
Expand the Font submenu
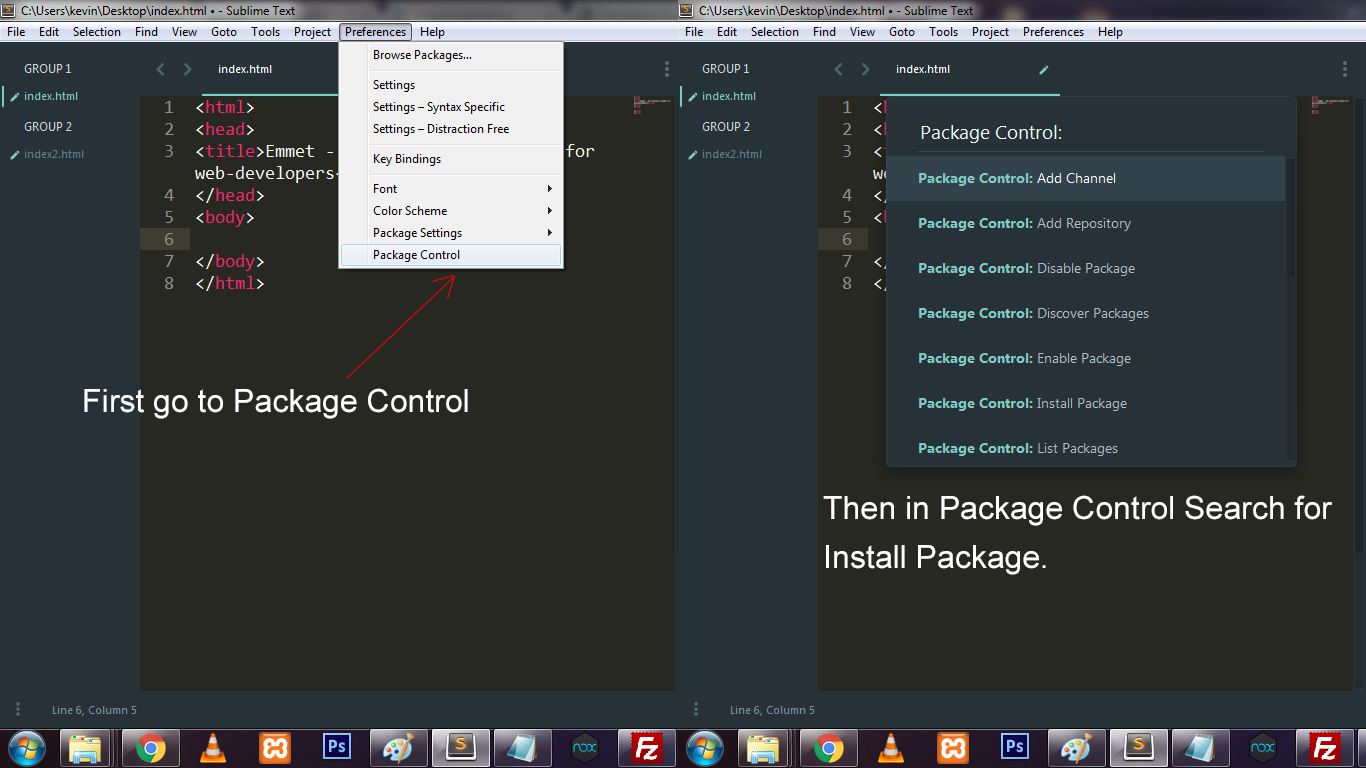451,189
